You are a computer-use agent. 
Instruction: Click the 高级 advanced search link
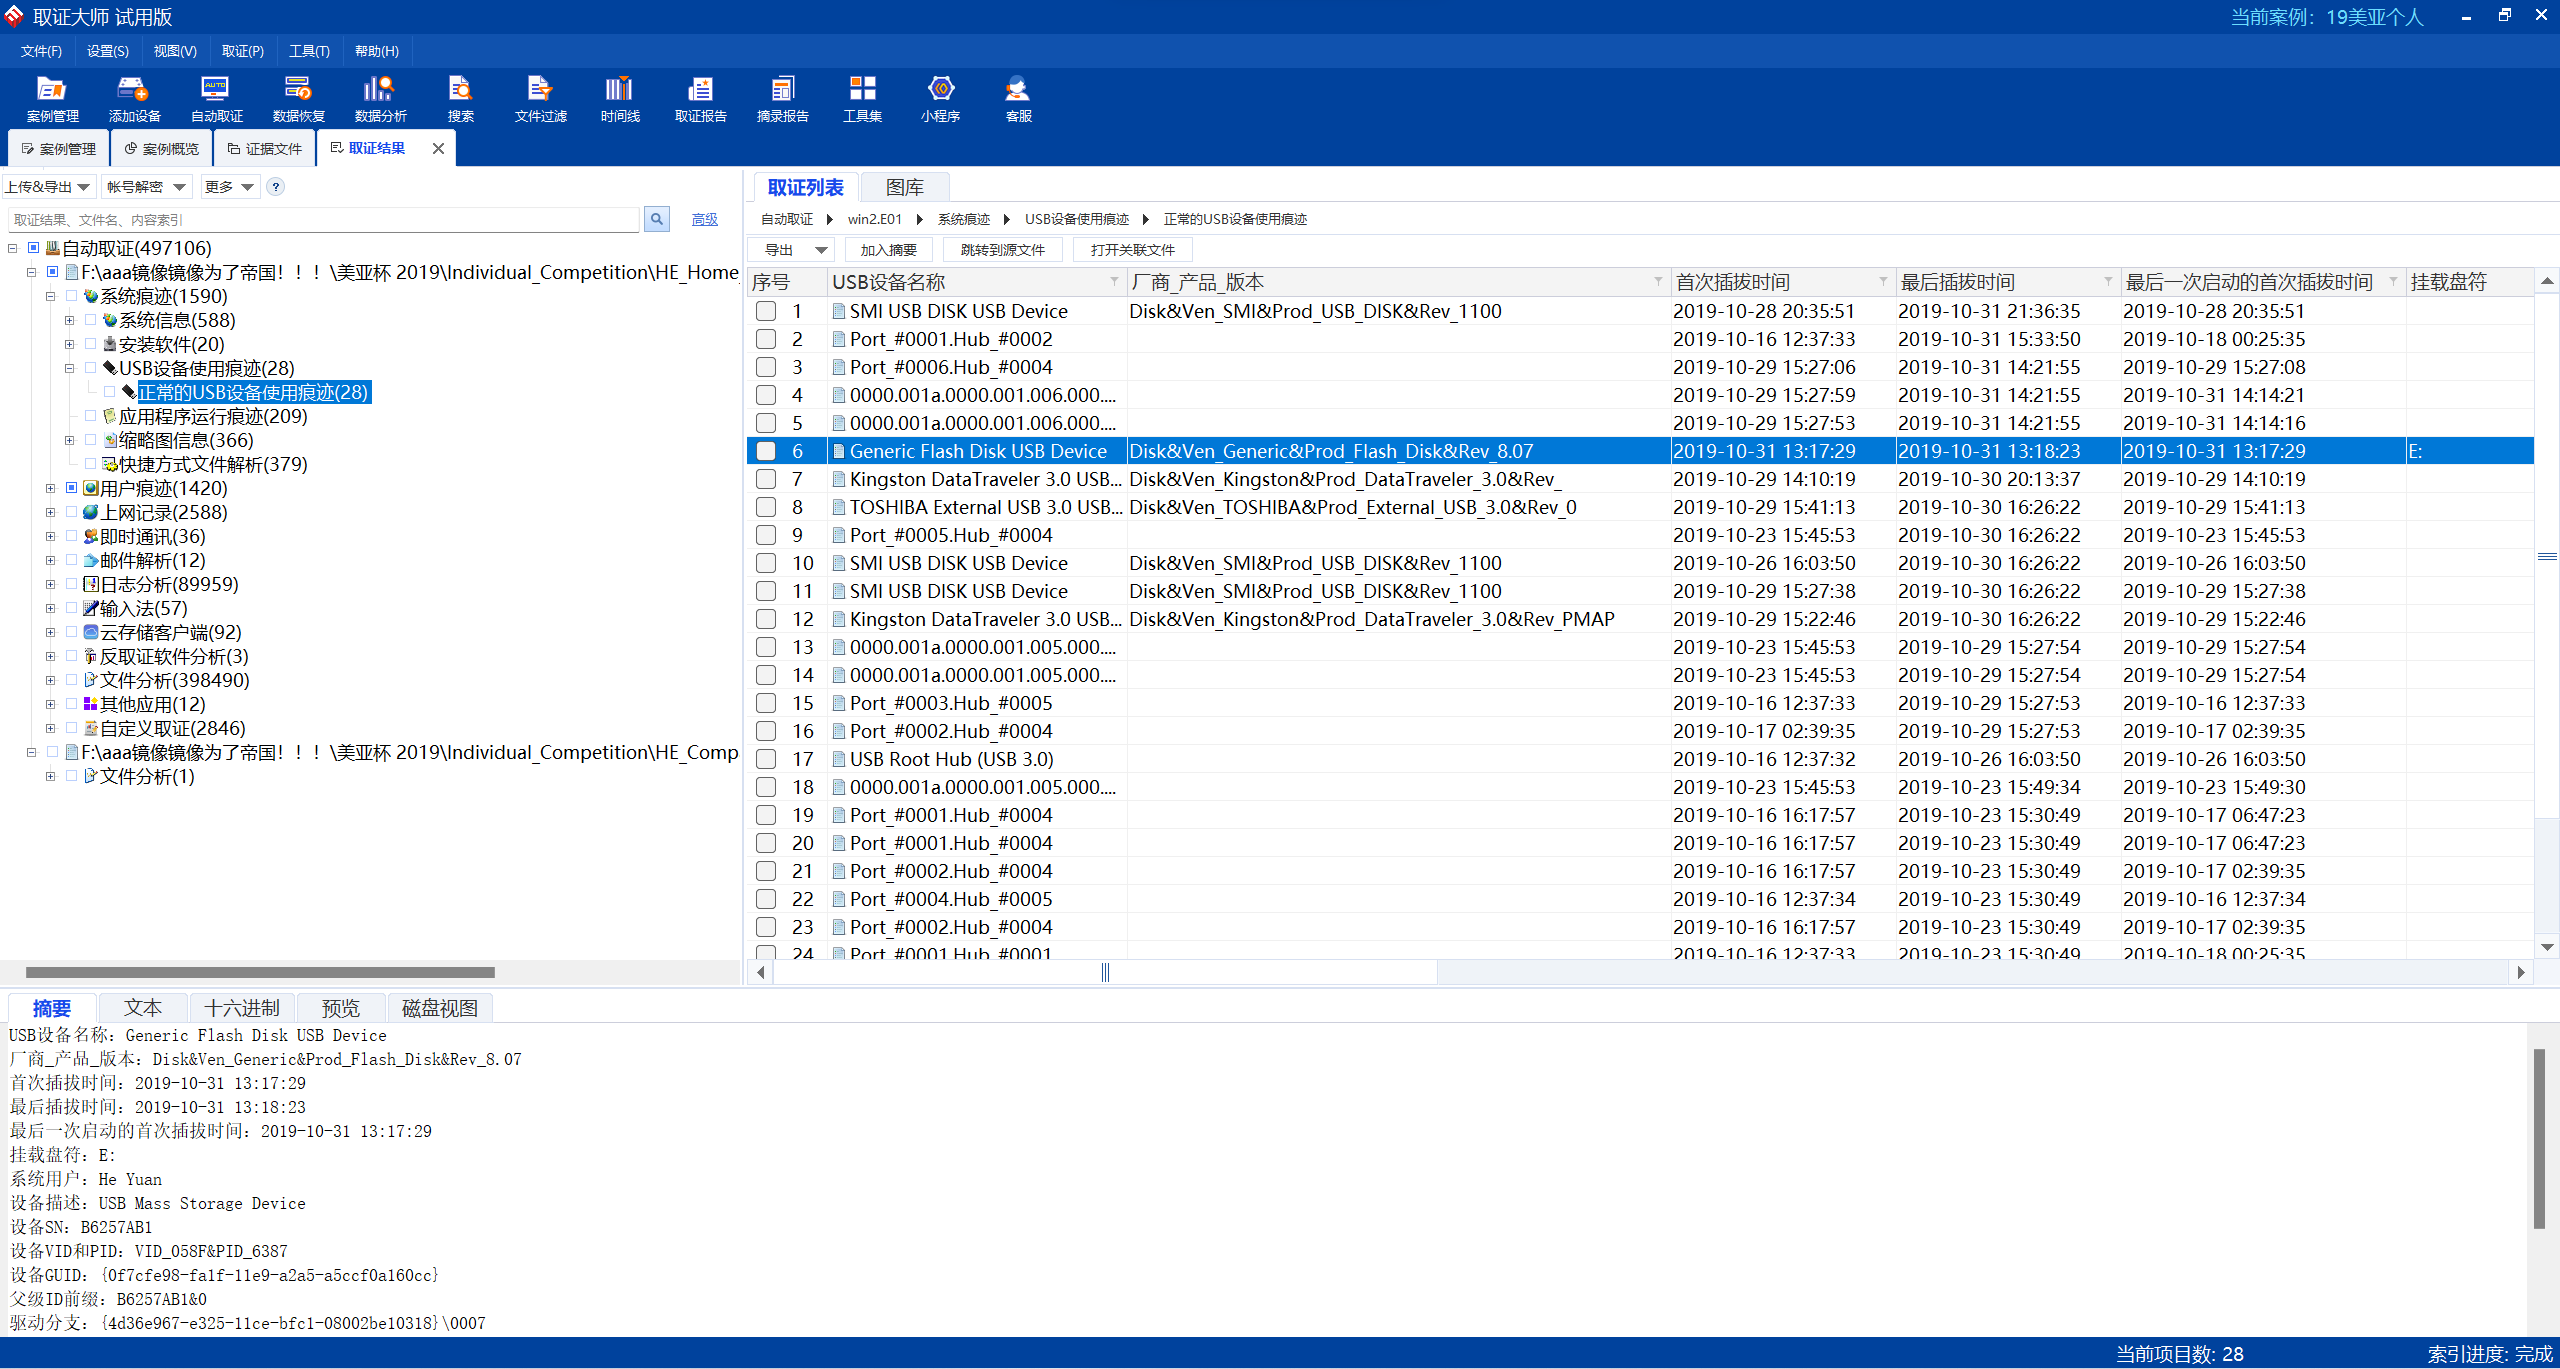click(704, 220)
